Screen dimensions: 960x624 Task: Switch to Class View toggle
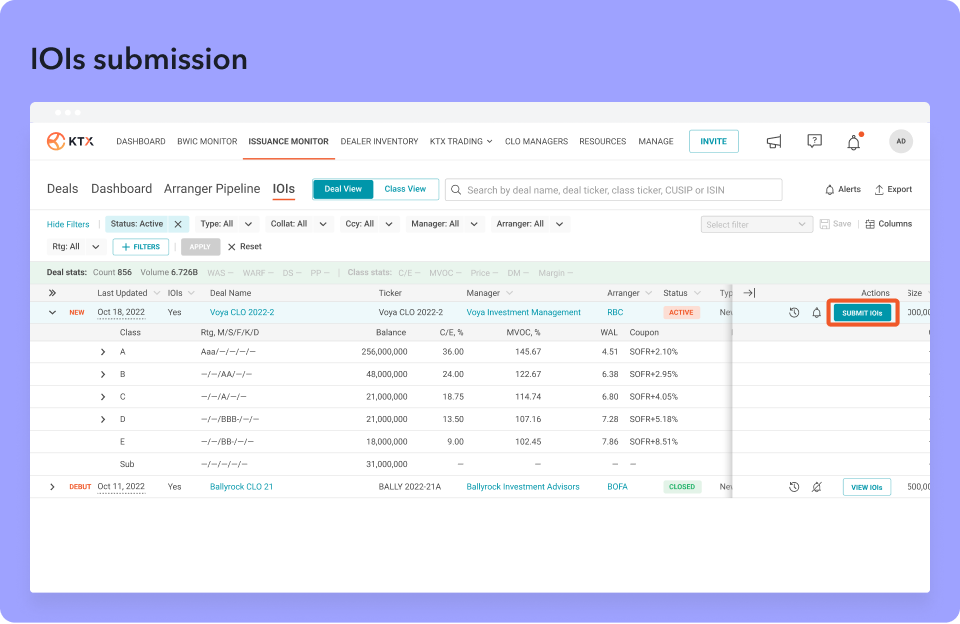pyautogui.click(x=405, y=189)
